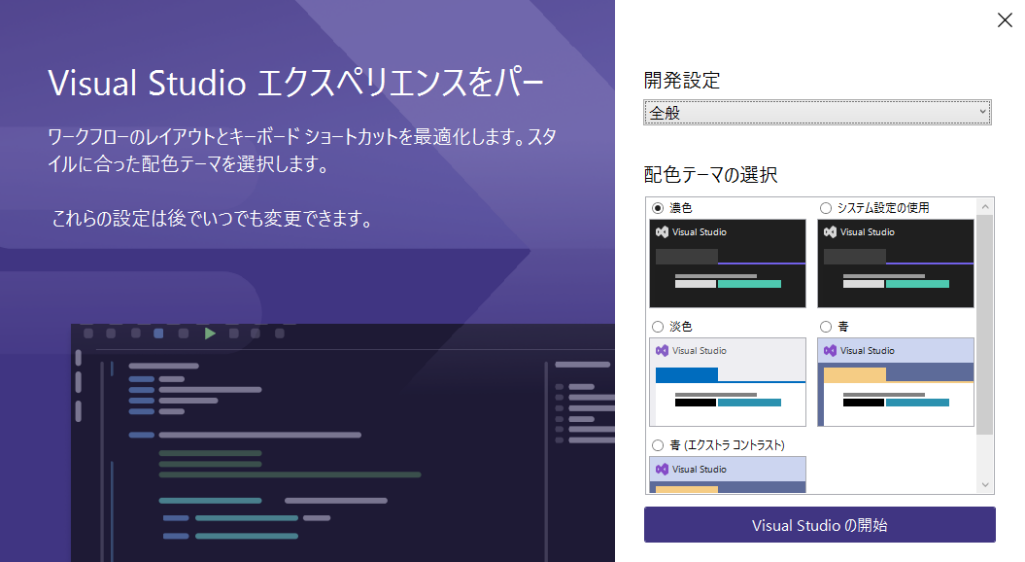The height and width of the screenshot is (562, 1025).
Task: Click the extra contrast blue theme preview
Action: 728,474
